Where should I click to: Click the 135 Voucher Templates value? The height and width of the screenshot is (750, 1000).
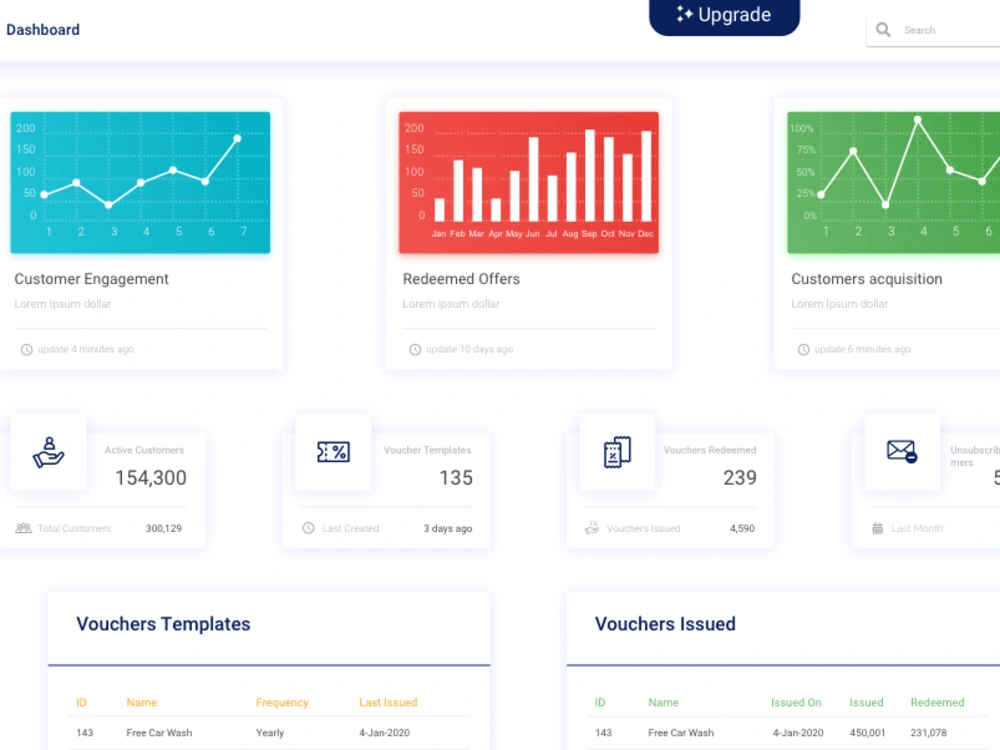456,478
